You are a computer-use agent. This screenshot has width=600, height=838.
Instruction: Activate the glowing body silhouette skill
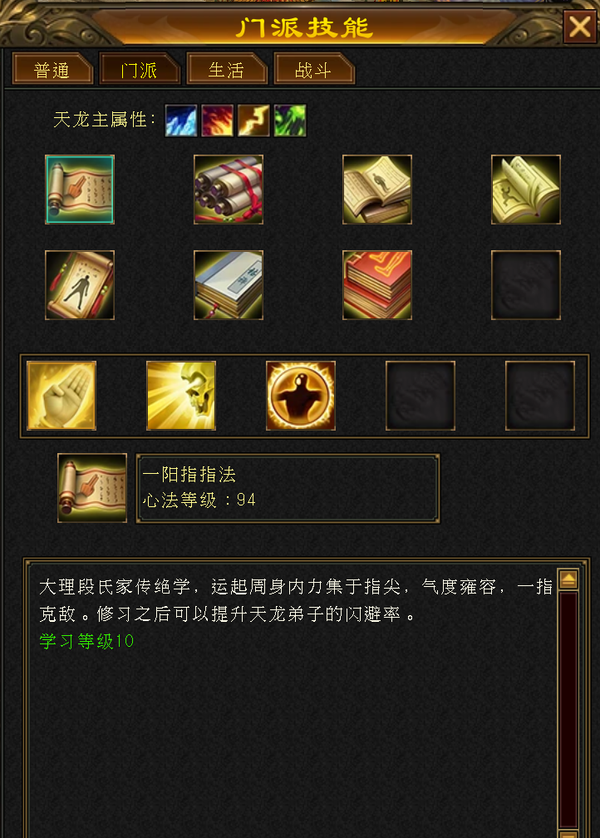(301, 395)
